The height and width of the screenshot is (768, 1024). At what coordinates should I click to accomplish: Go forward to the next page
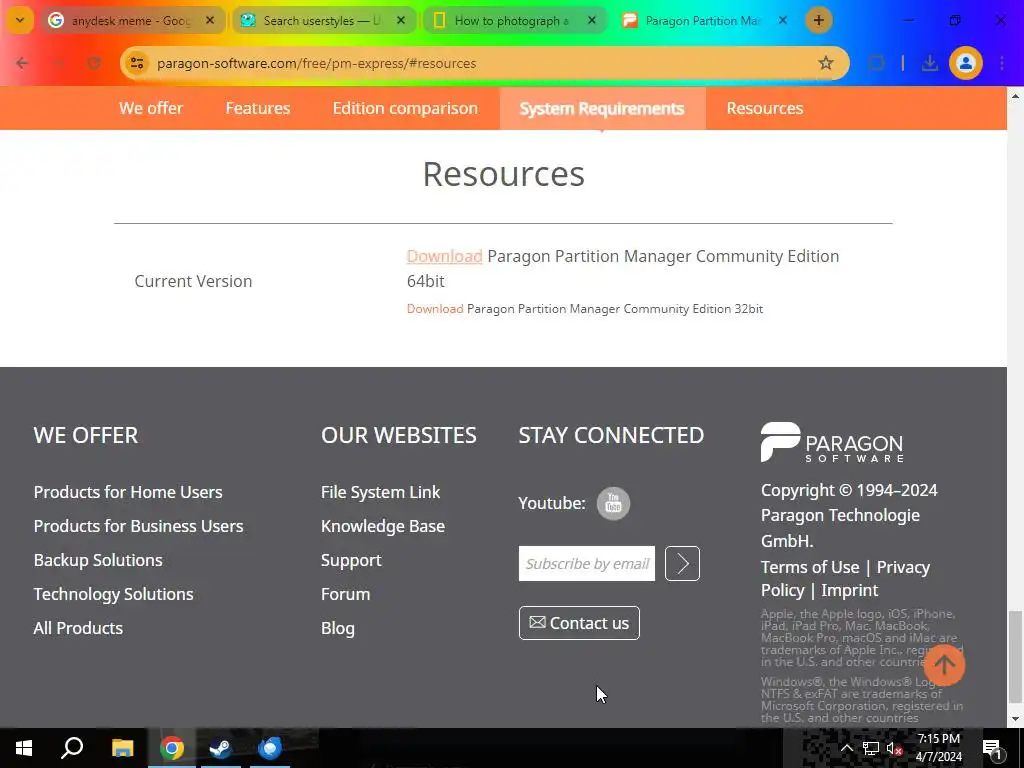58,63
